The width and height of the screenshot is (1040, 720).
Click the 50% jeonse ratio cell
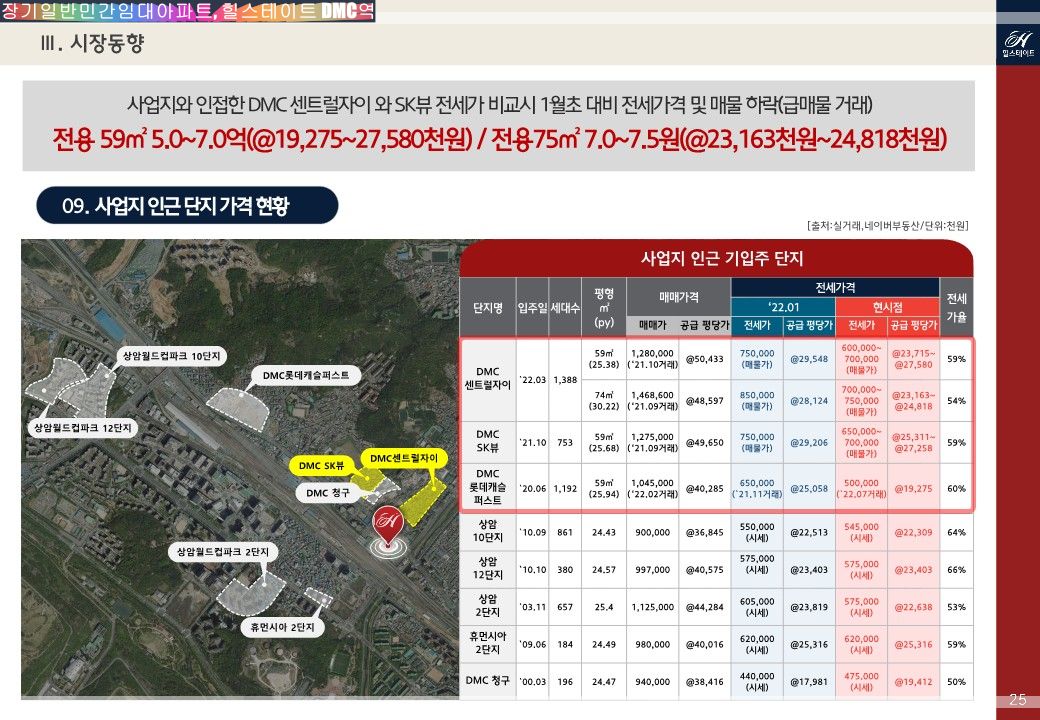[x=956, y=681]
